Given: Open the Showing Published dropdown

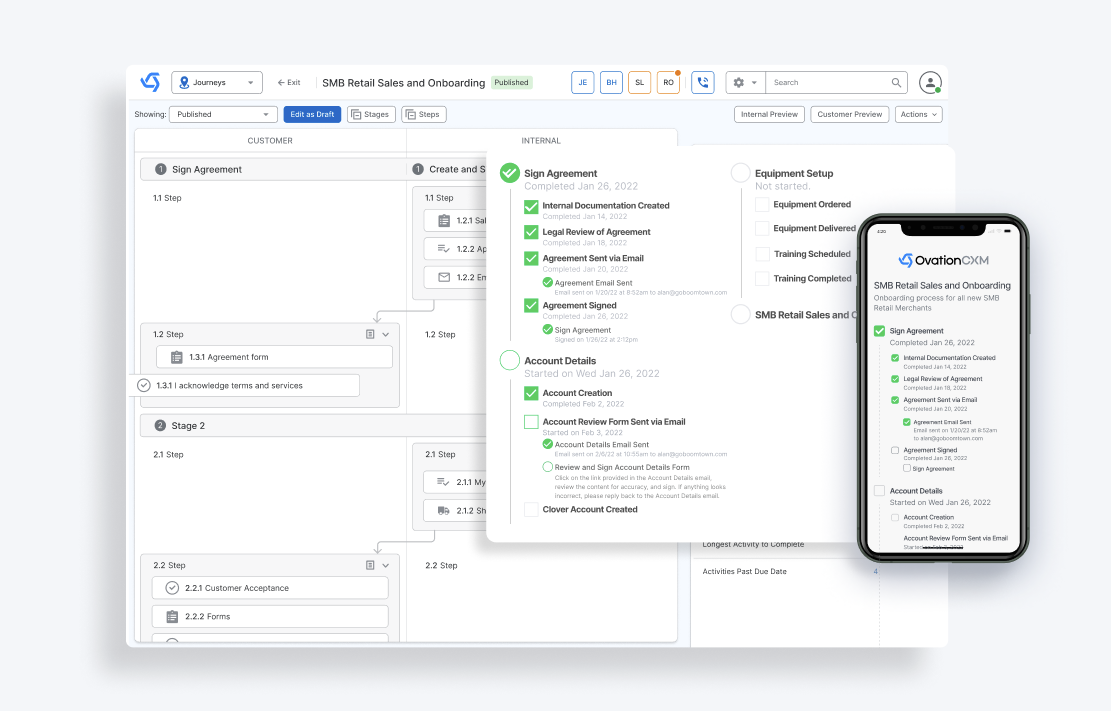Looking at the screenshot, I should 223,114.
